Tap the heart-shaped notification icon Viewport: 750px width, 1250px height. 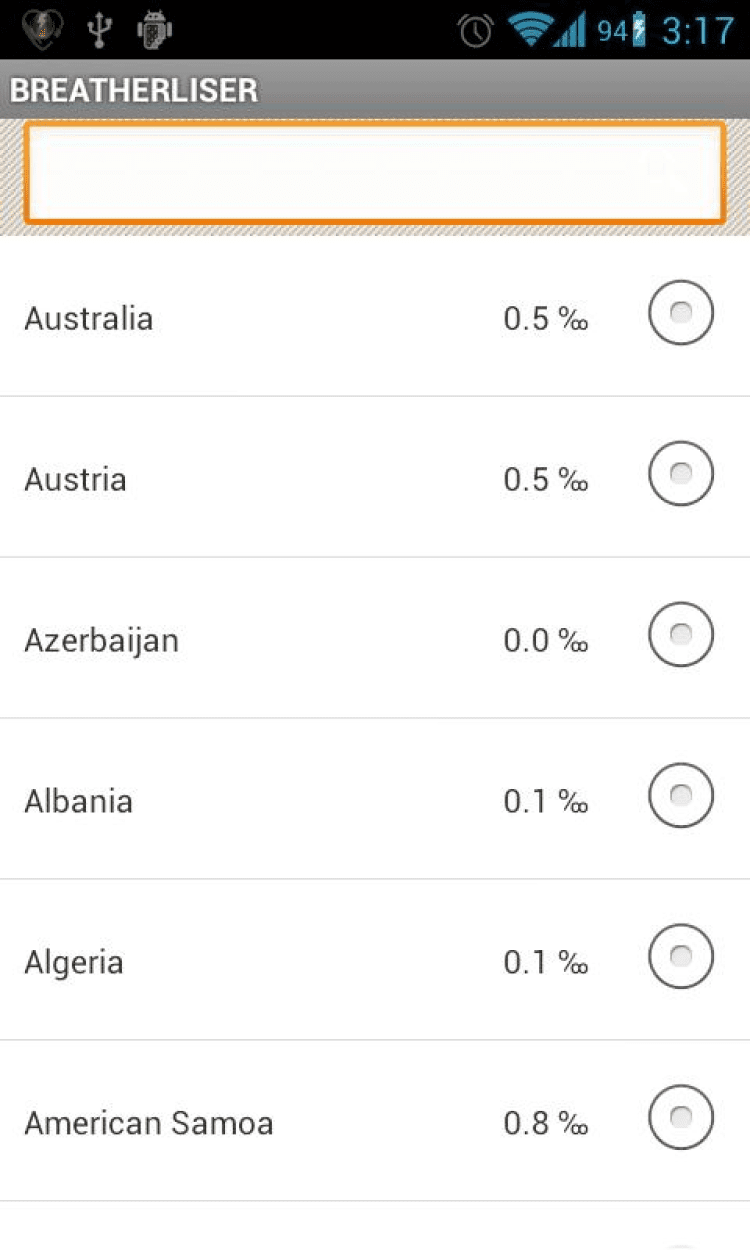(42, 30)
